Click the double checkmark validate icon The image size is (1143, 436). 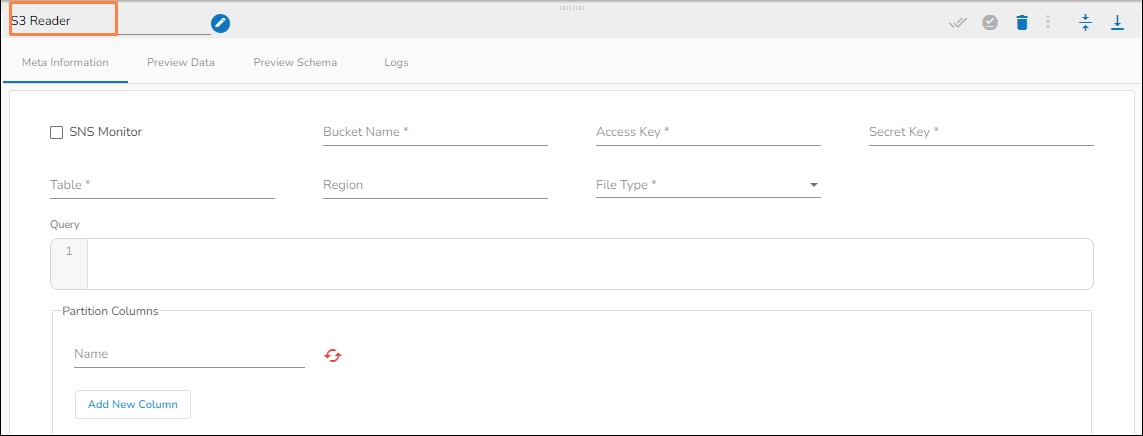point(958,23)
